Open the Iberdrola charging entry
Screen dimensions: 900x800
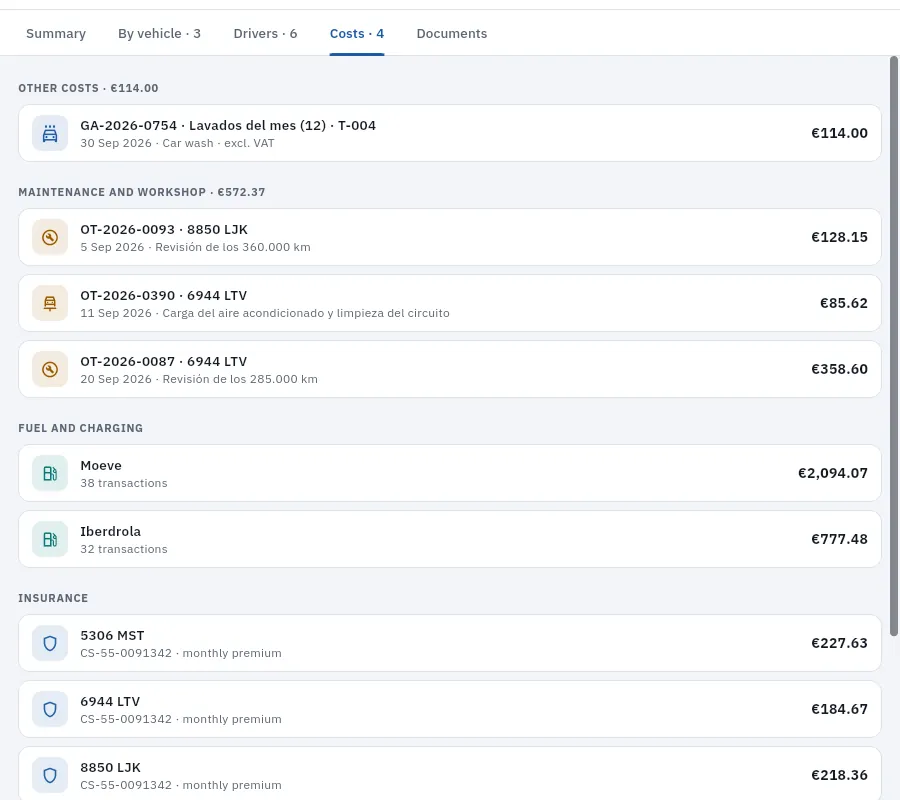[x=449, y=539]
